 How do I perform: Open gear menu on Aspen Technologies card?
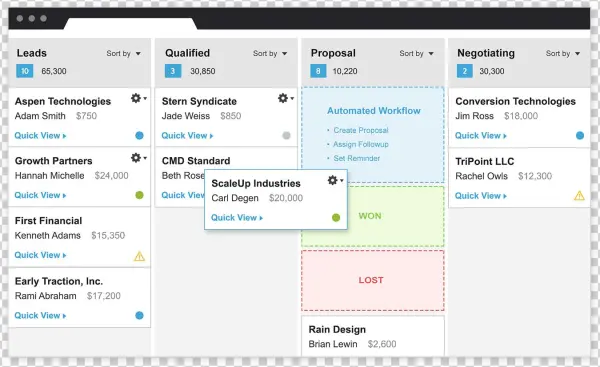tap(139, 98)
